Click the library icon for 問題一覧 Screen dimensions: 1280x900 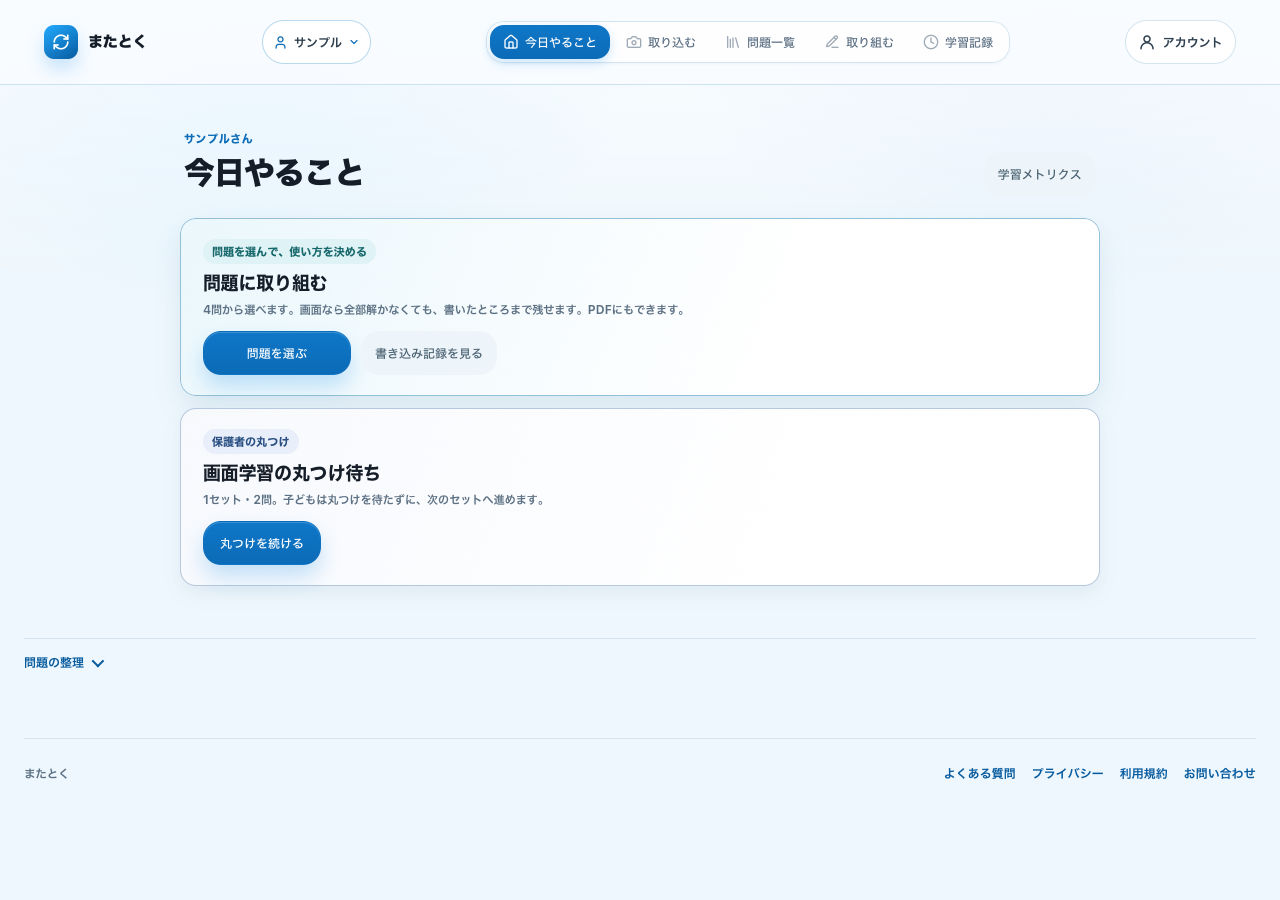[733, 42]
